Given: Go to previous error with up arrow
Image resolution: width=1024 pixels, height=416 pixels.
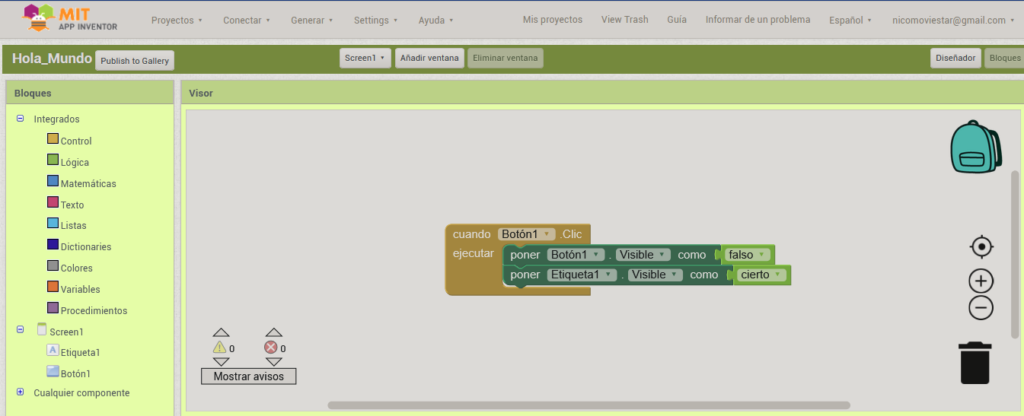Looking at the screenshot, I should 274,332.
